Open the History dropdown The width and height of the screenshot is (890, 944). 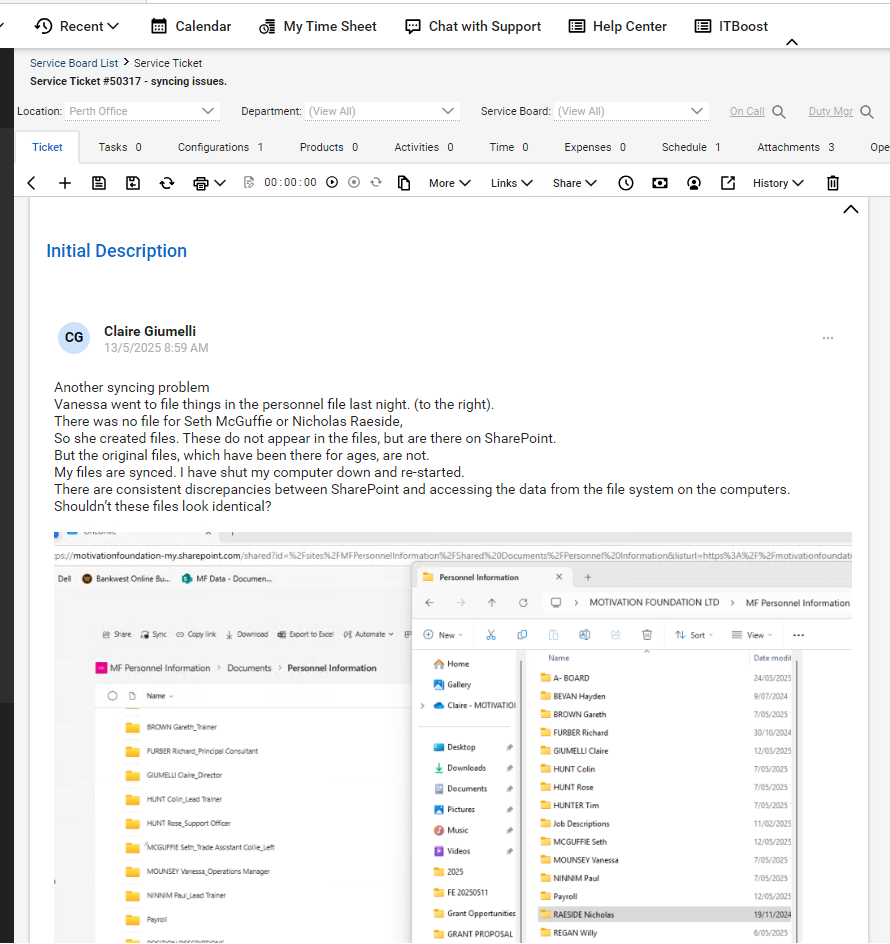[778, 183]
